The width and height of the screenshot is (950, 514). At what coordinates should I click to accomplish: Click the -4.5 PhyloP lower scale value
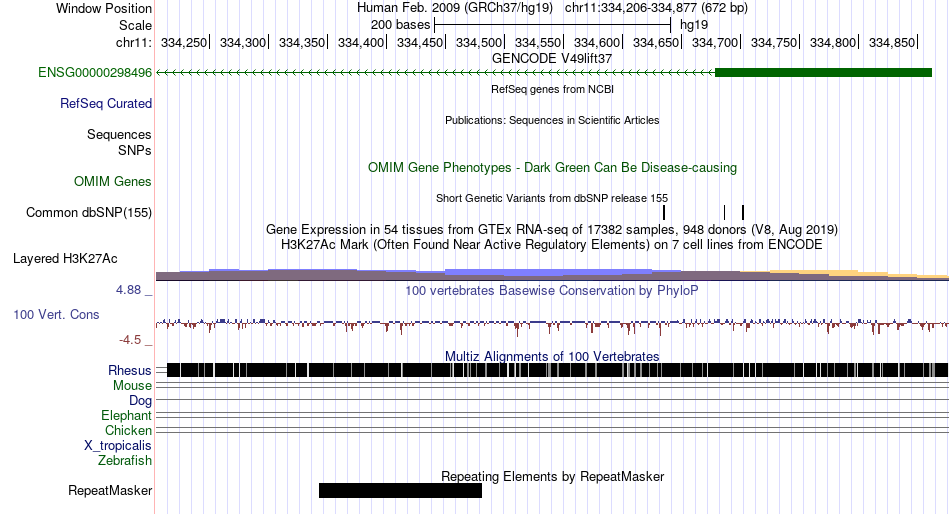(130, 340)
